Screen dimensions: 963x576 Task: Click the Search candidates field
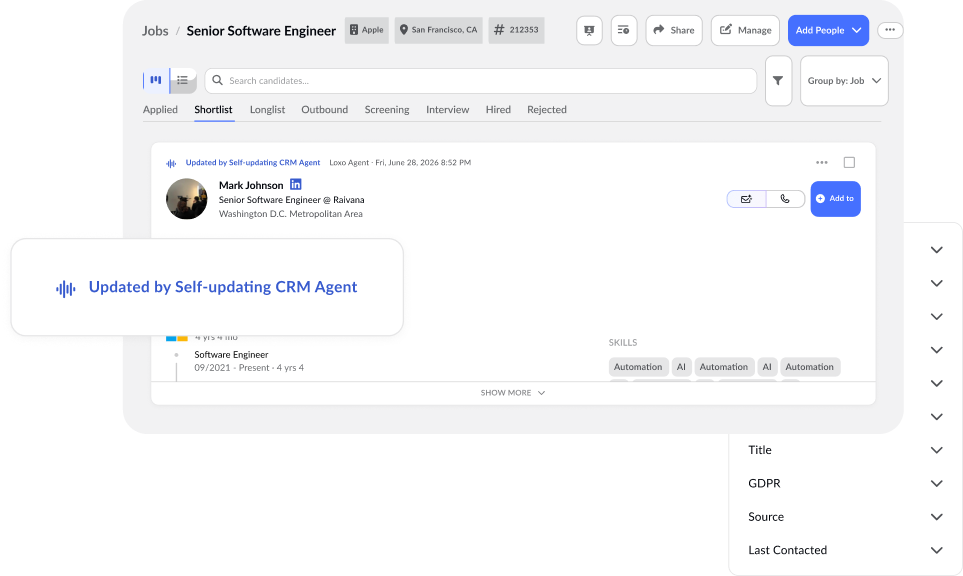pyautogui.click(x=480, y=81)
